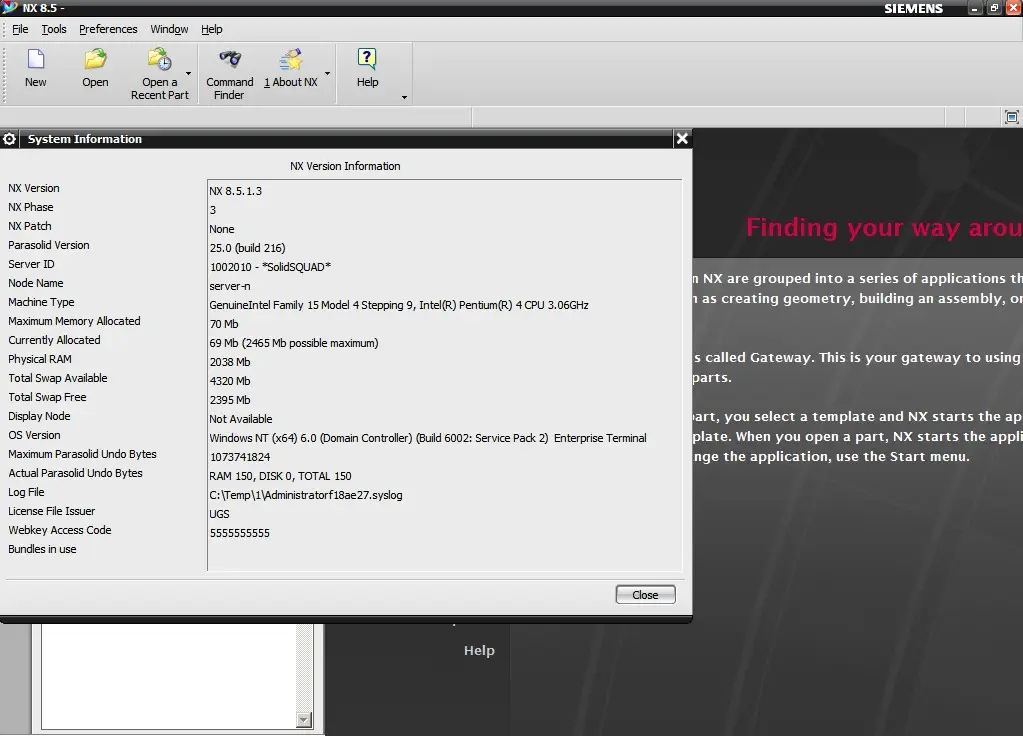1023x736 pixels.
Task: Select the log file path value
Action: [306, 495]
